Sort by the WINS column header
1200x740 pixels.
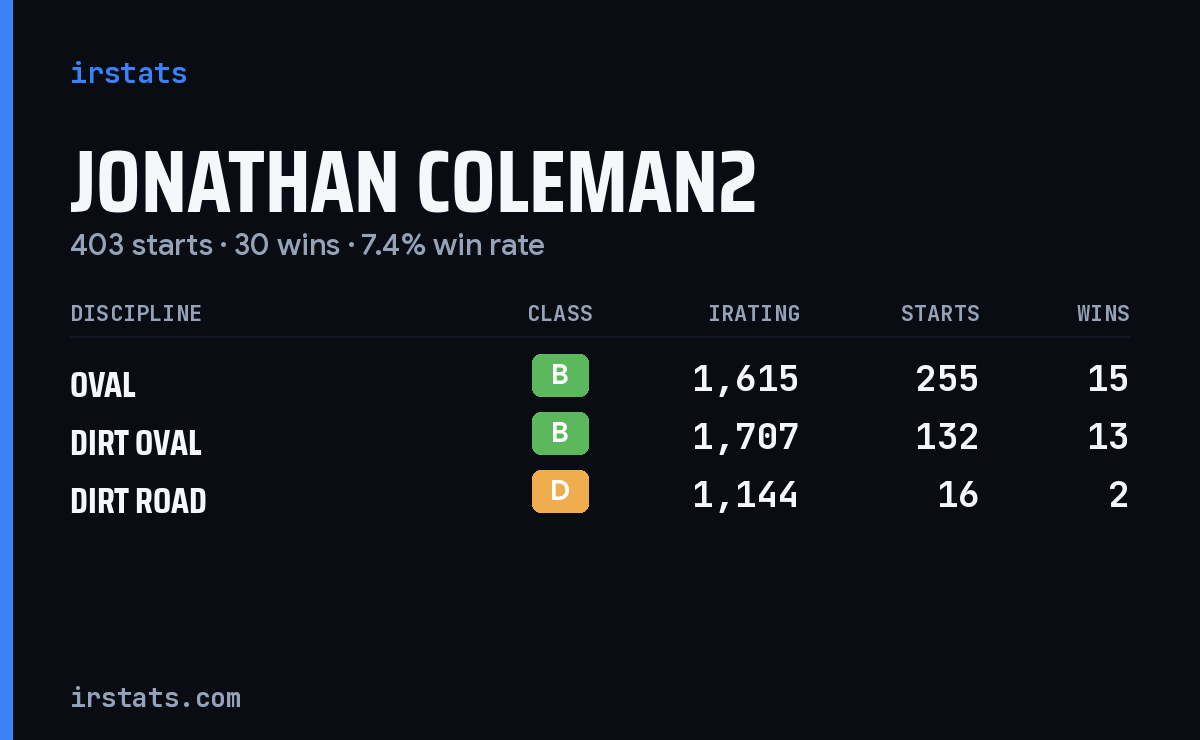(x=1103, y=314)
